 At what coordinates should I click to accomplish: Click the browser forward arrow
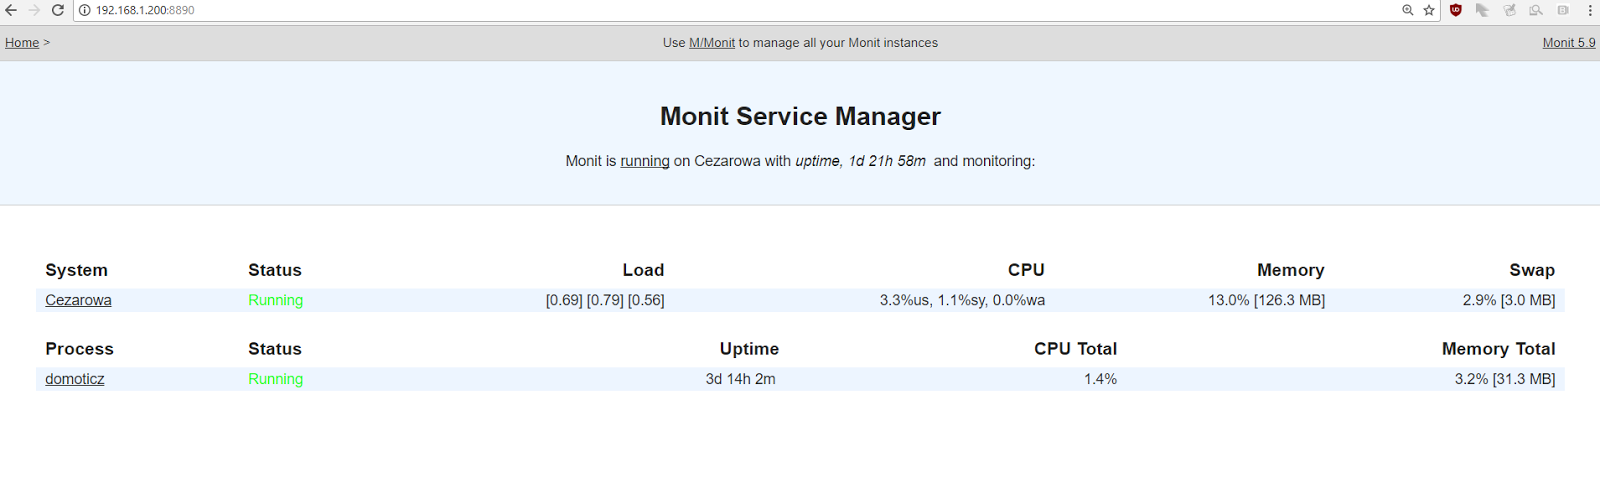34,10
